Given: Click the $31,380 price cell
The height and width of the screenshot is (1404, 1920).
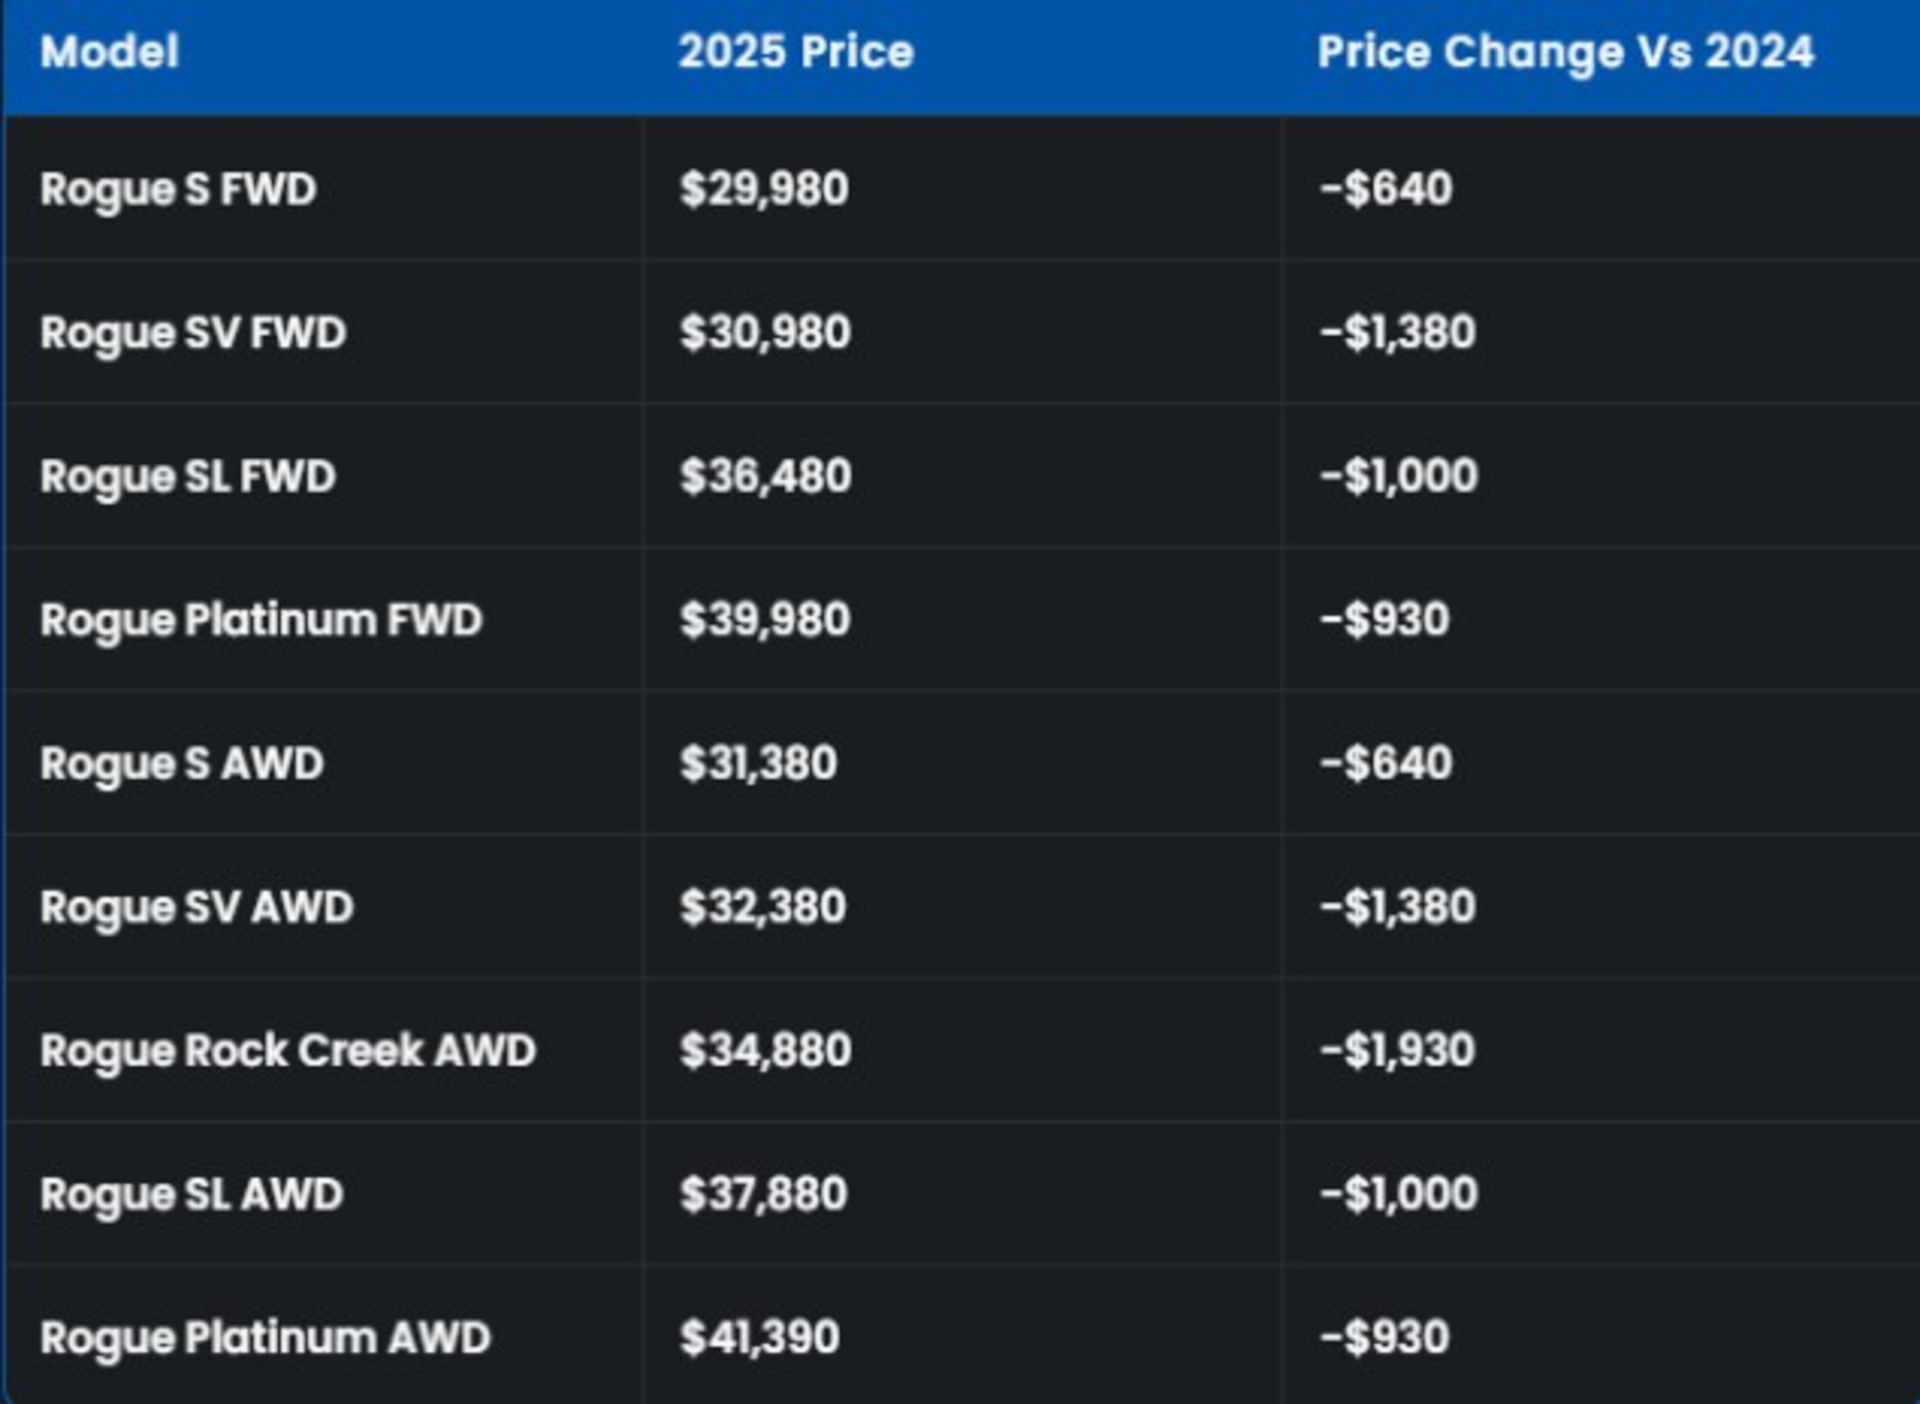Looking at the screenshot, I should tap(759, 764).
